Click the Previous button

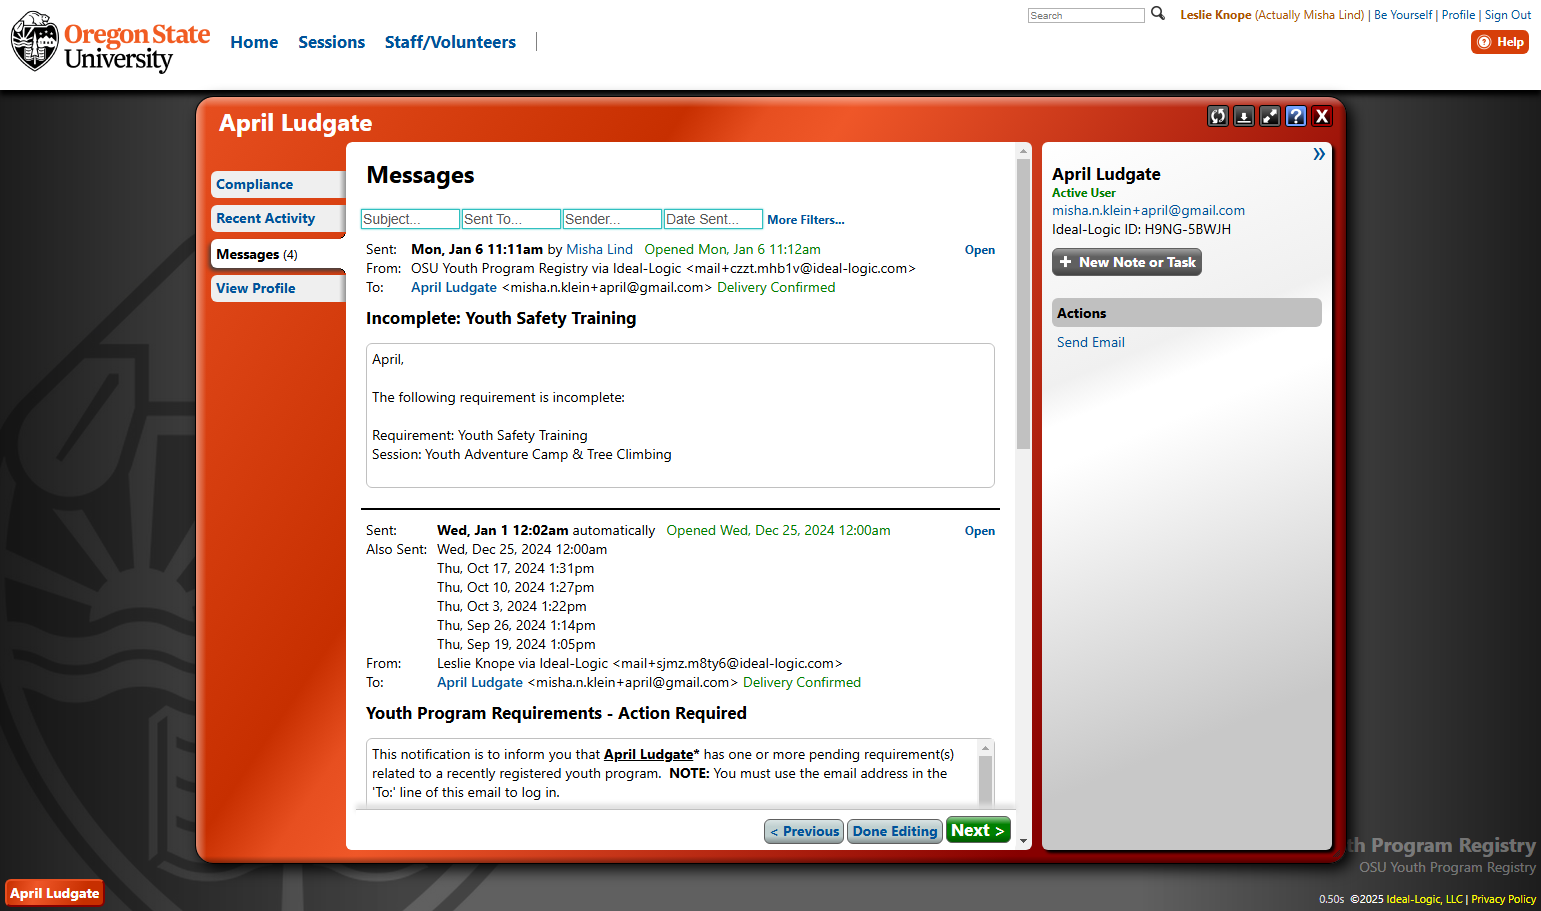click(804, 831)
